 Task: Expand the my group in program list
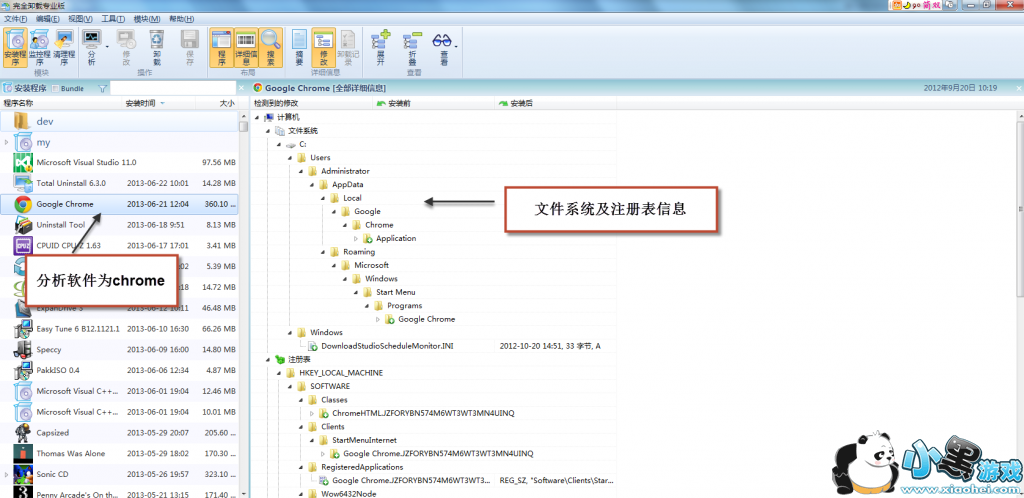click(x=7, y=142)
